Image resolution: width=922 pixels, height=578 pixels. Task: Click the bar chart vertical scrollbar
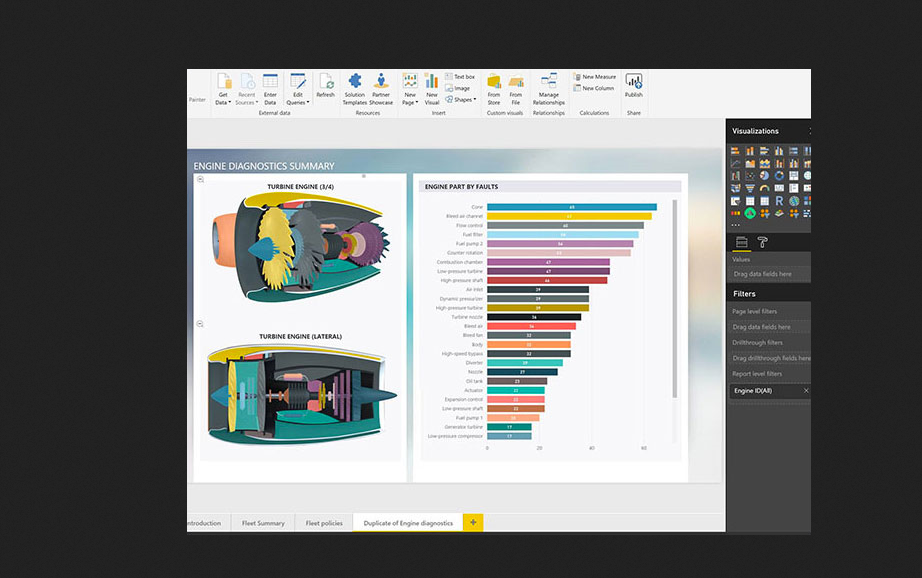pyautogui.click(x=675, y=300)
